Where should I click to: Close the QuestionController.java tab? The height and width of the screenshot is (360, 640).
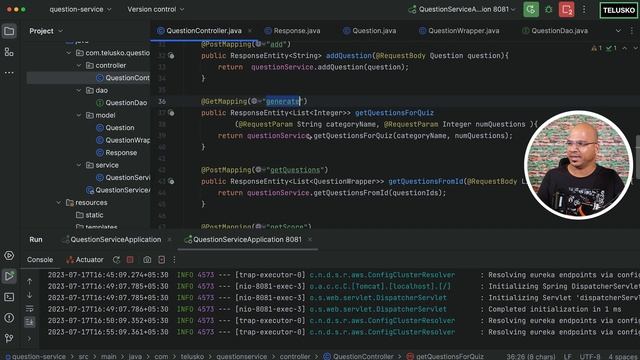[249, 31]
